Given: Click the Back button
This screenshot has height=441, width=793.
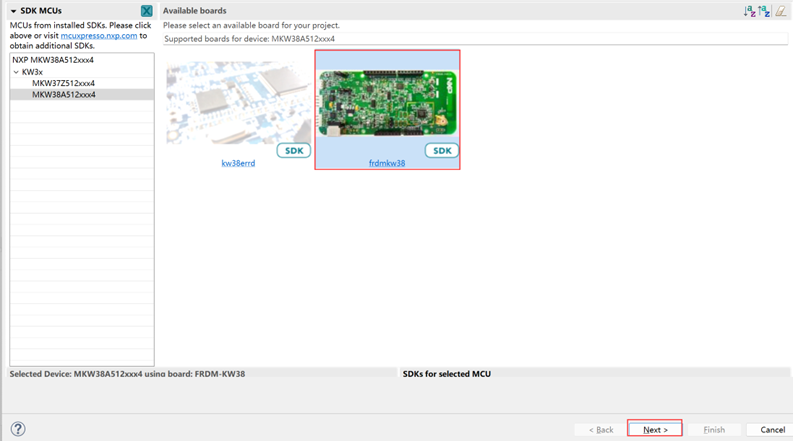Looking at the screenshot, I should 601,429.
